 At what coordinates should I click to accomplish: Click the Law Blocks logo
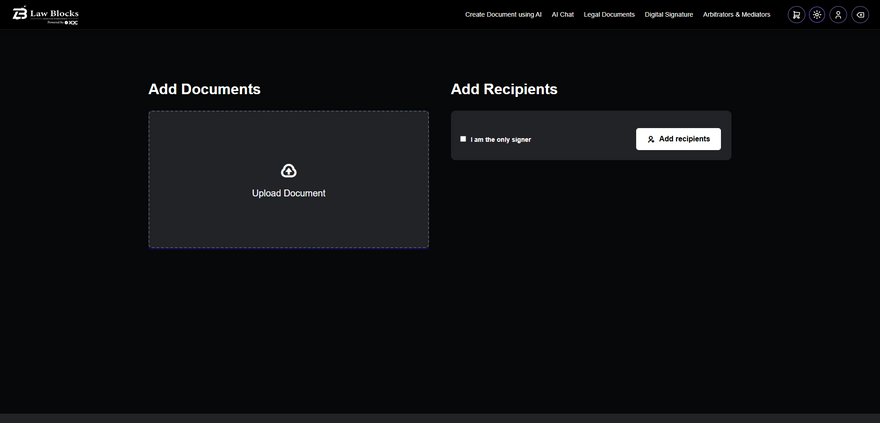tap(46, 13)
